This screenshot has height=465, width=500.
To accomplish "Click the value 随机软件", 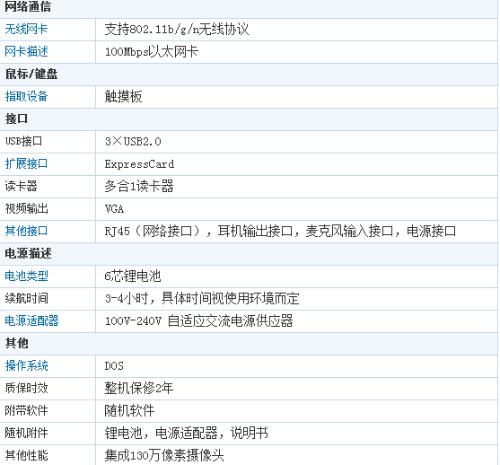I will pyautogui.click(x=129, y=411).
